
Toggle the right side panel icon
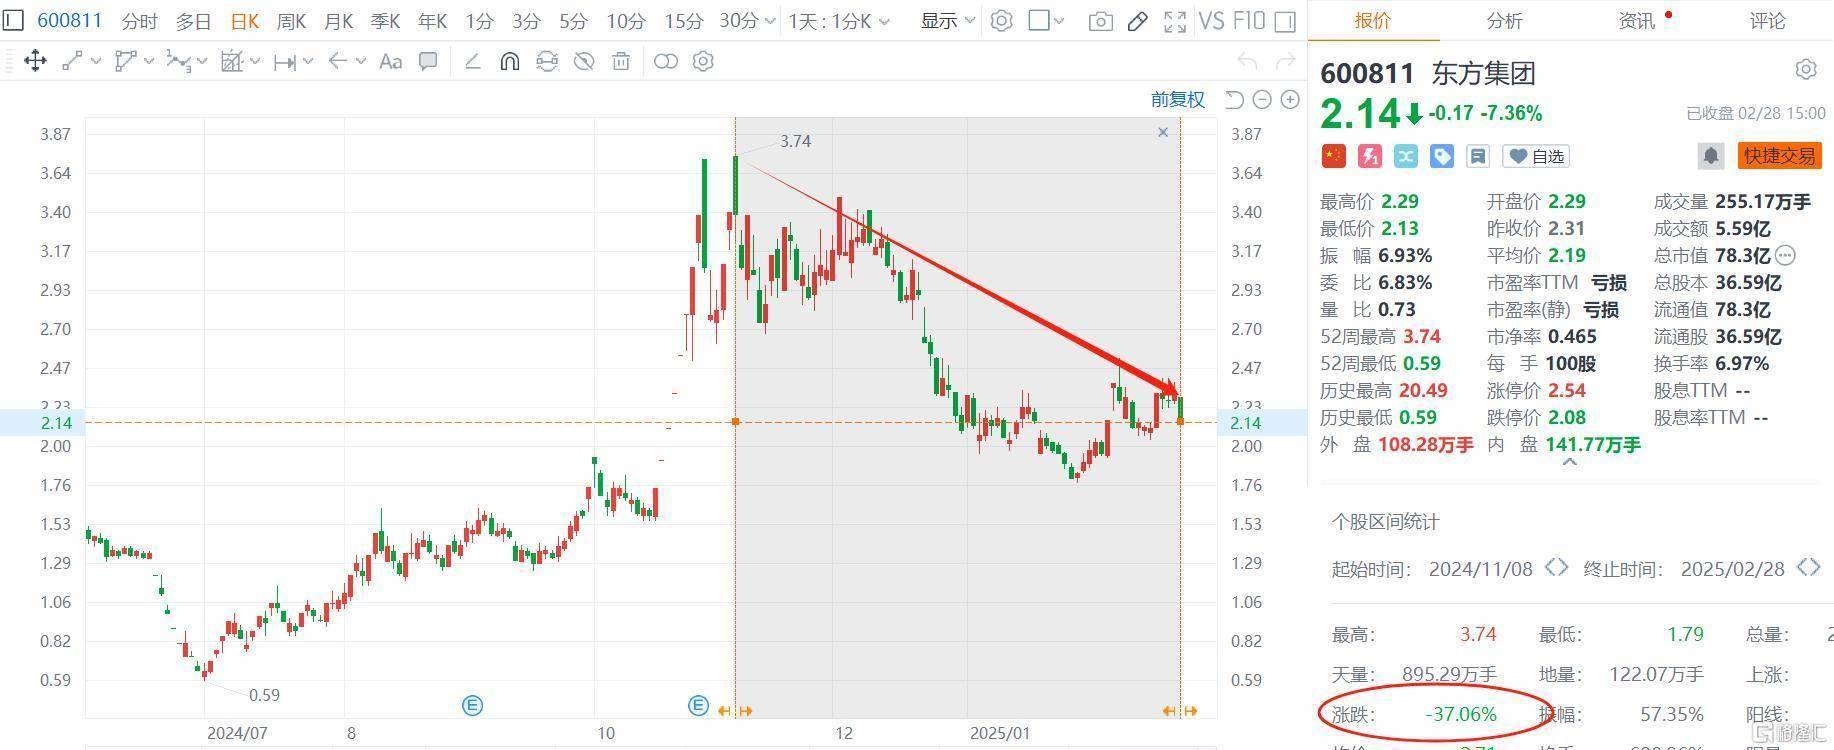coord(1286,21)
